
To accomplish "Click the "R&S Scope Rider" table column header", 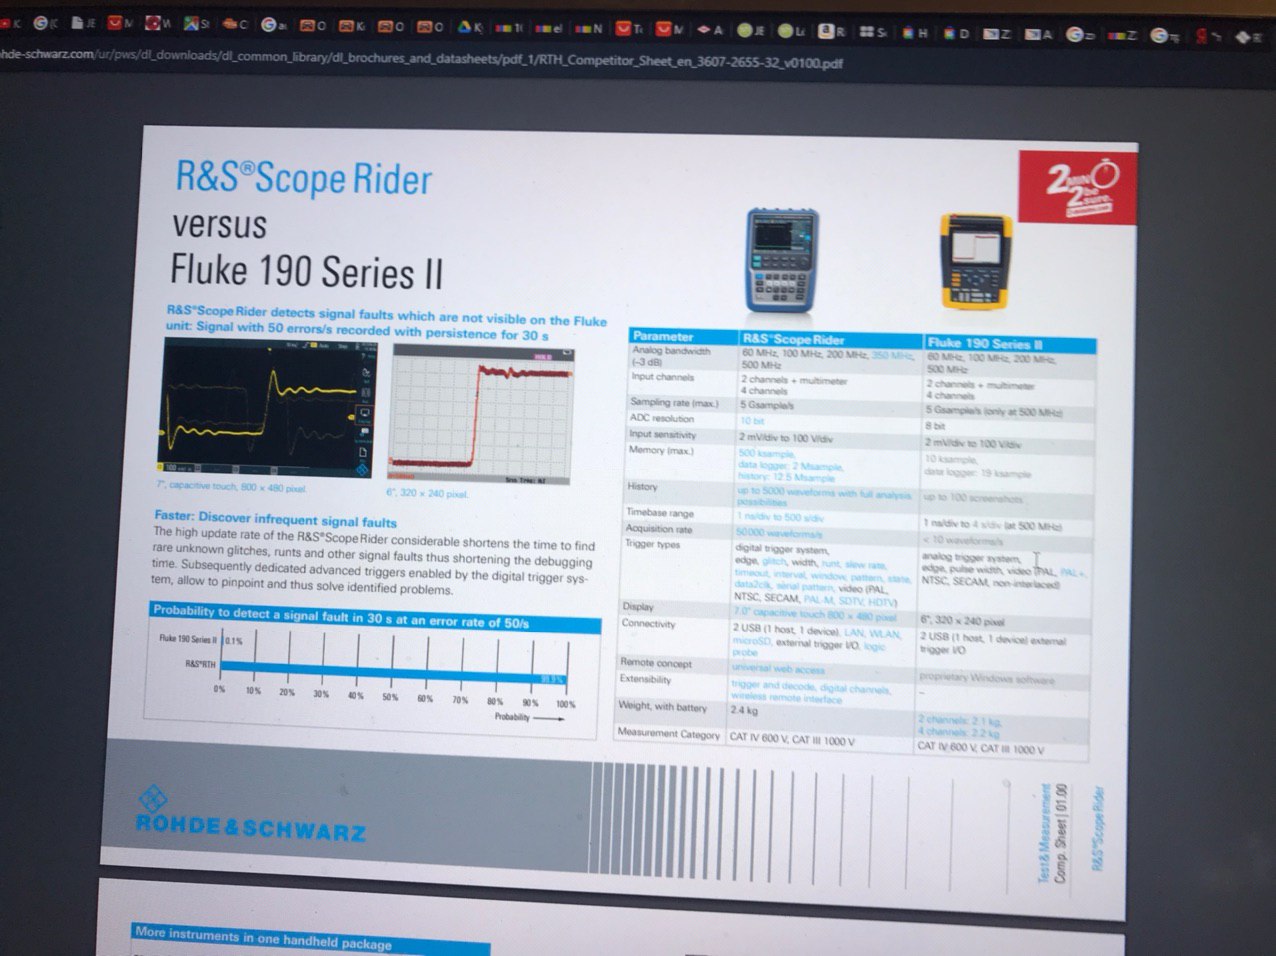I will [x=794, y=339].
